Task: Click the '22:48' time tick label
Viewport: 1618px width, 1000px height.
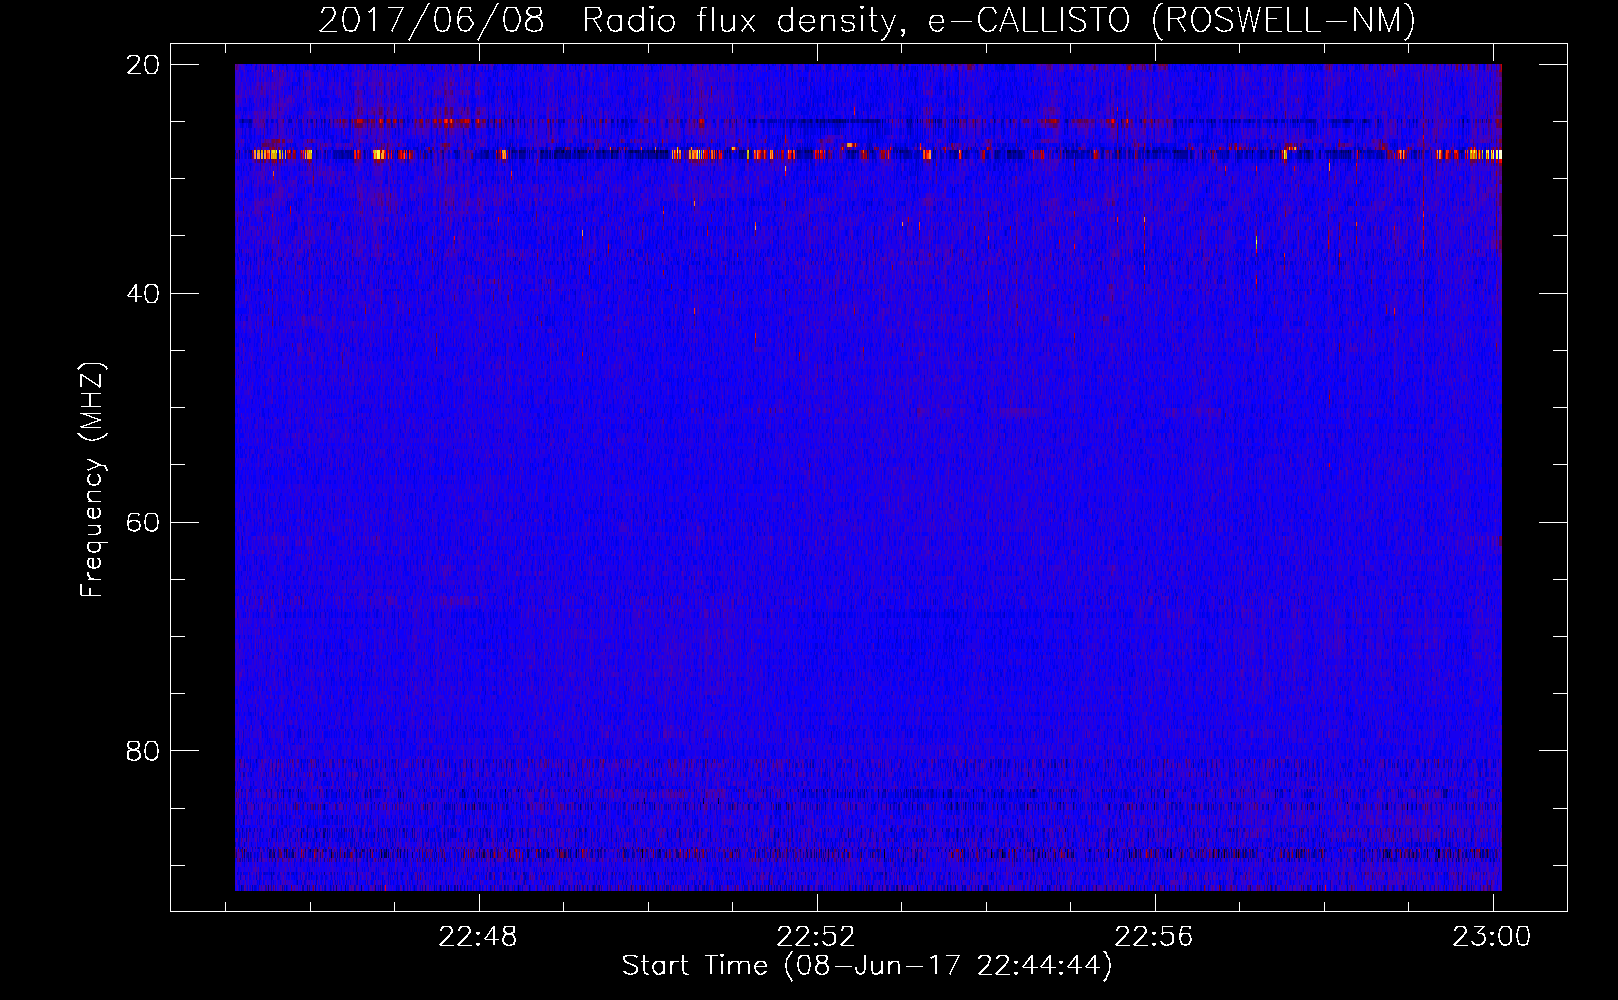Action: coord(479,937)
